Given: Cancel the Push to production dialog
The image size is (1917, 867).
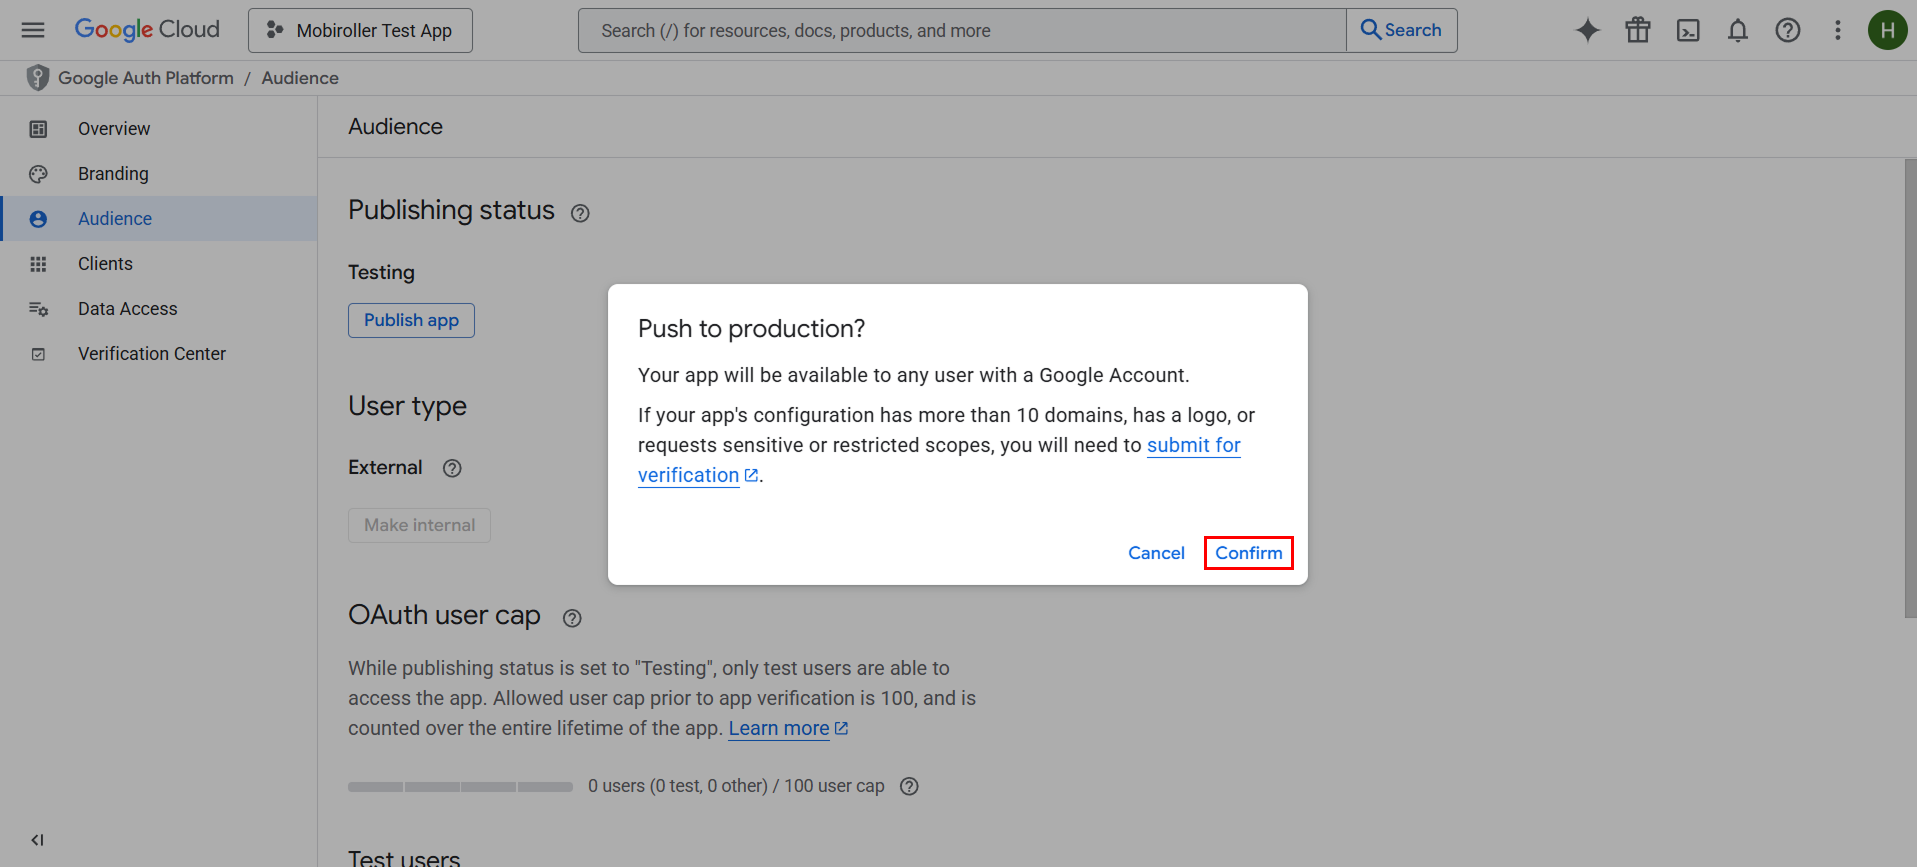Looking at the screenshot, I should (x=1156, y=553).
